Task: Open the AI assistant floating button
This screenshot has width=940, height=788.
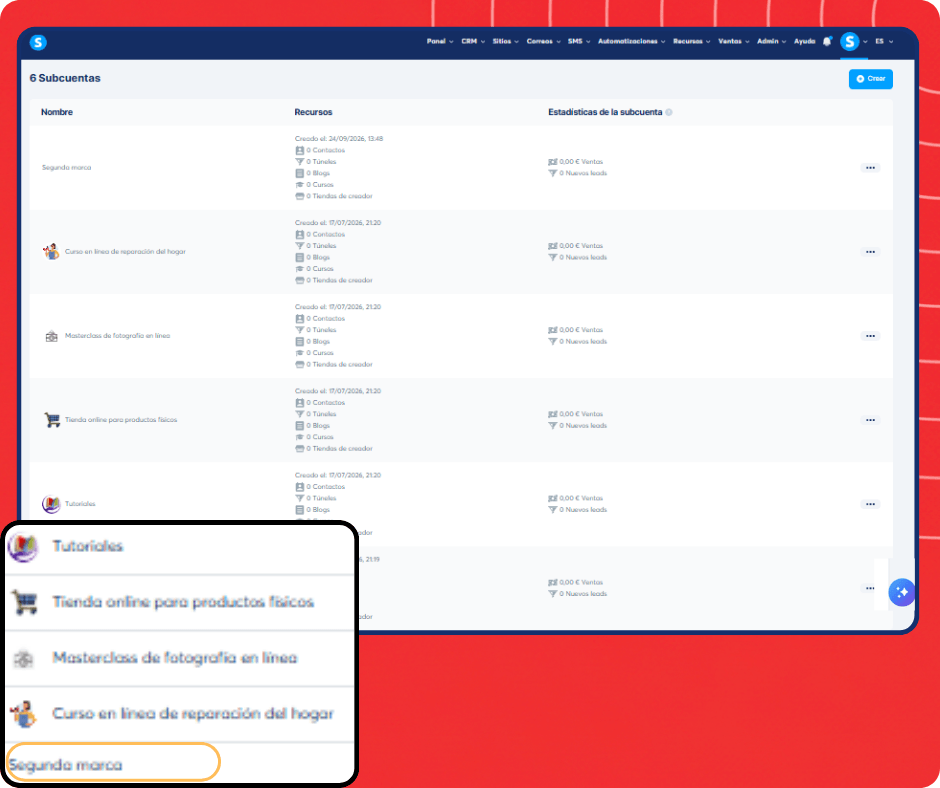Action: tap(901, 592)
